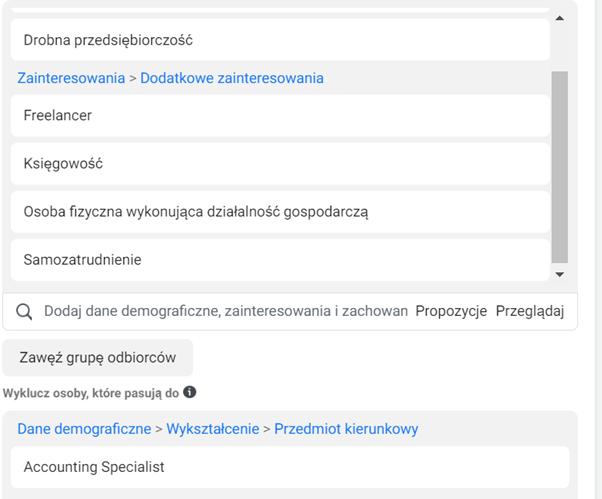Select the Freelancer interest item
The image size is (602, 499).
pos(280,116)
